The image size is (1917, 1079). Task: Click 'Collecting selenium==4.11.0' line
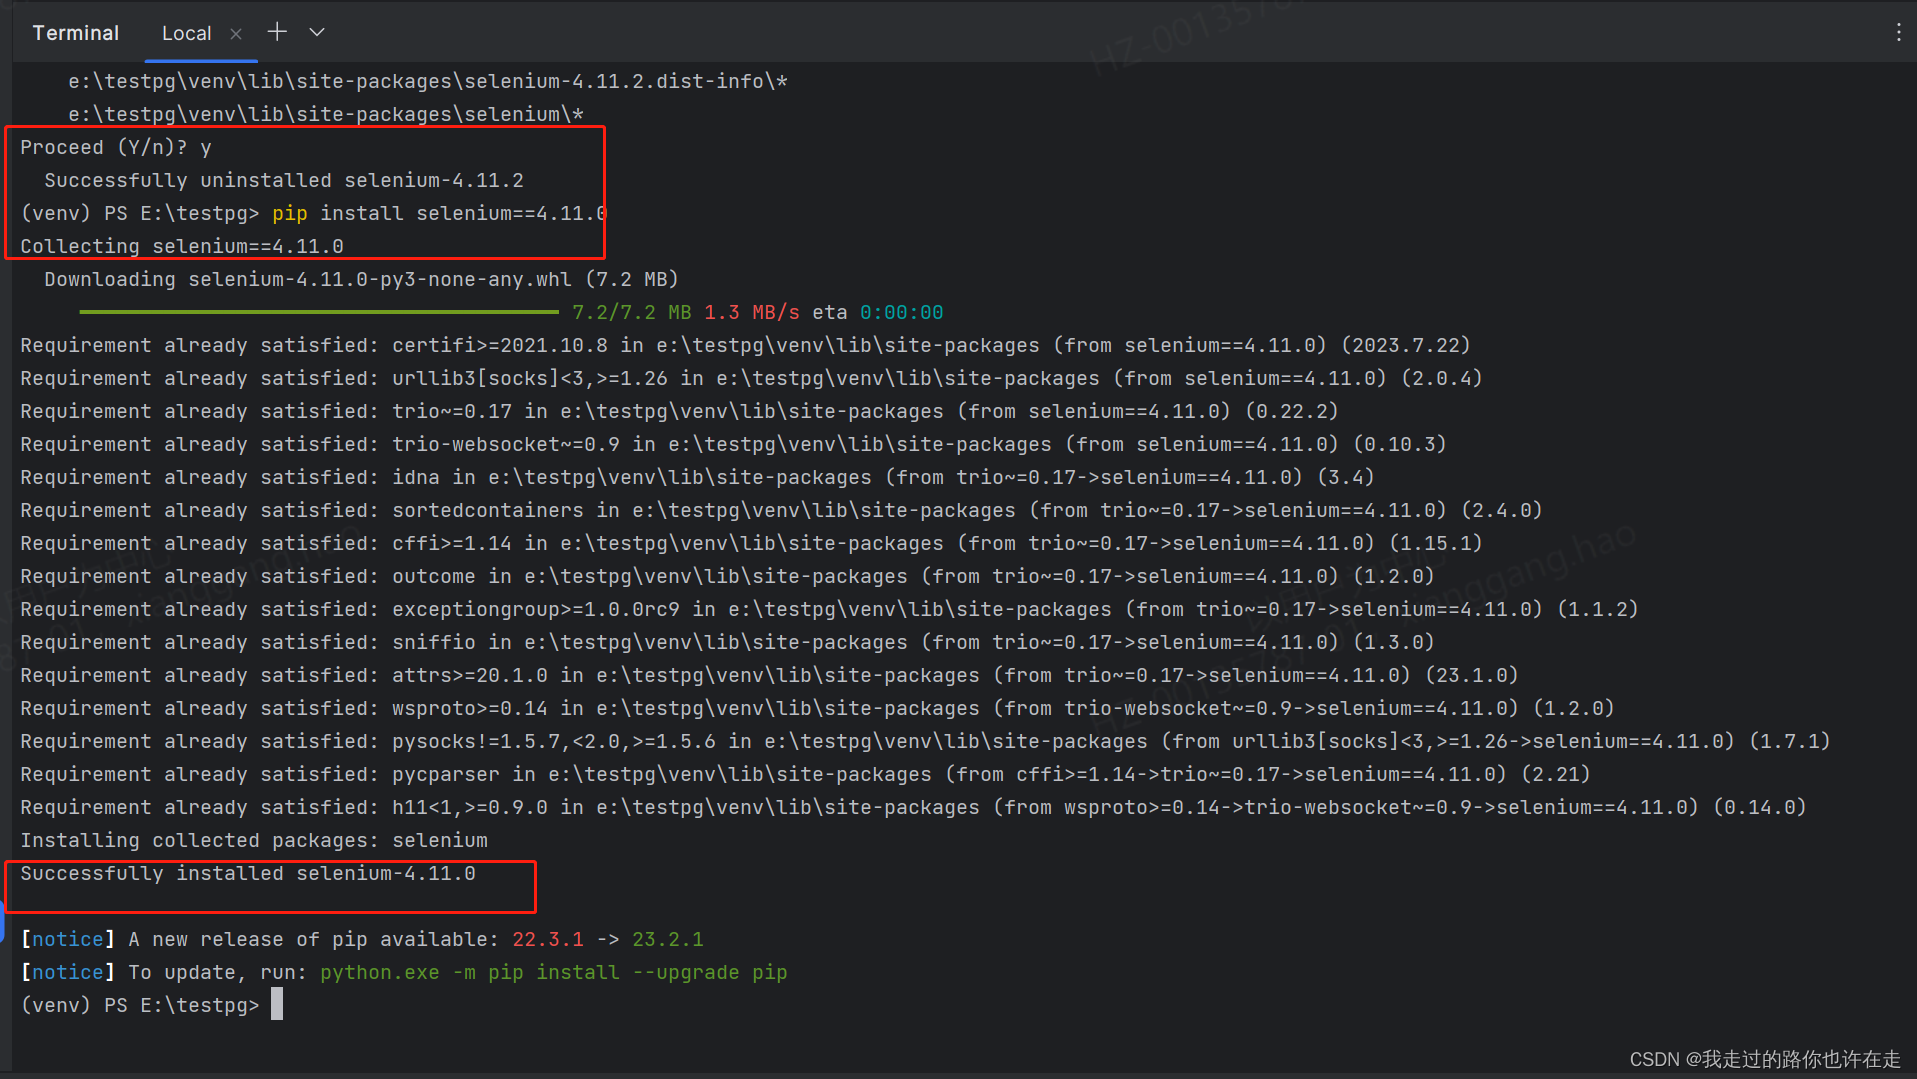pos(182,246)
